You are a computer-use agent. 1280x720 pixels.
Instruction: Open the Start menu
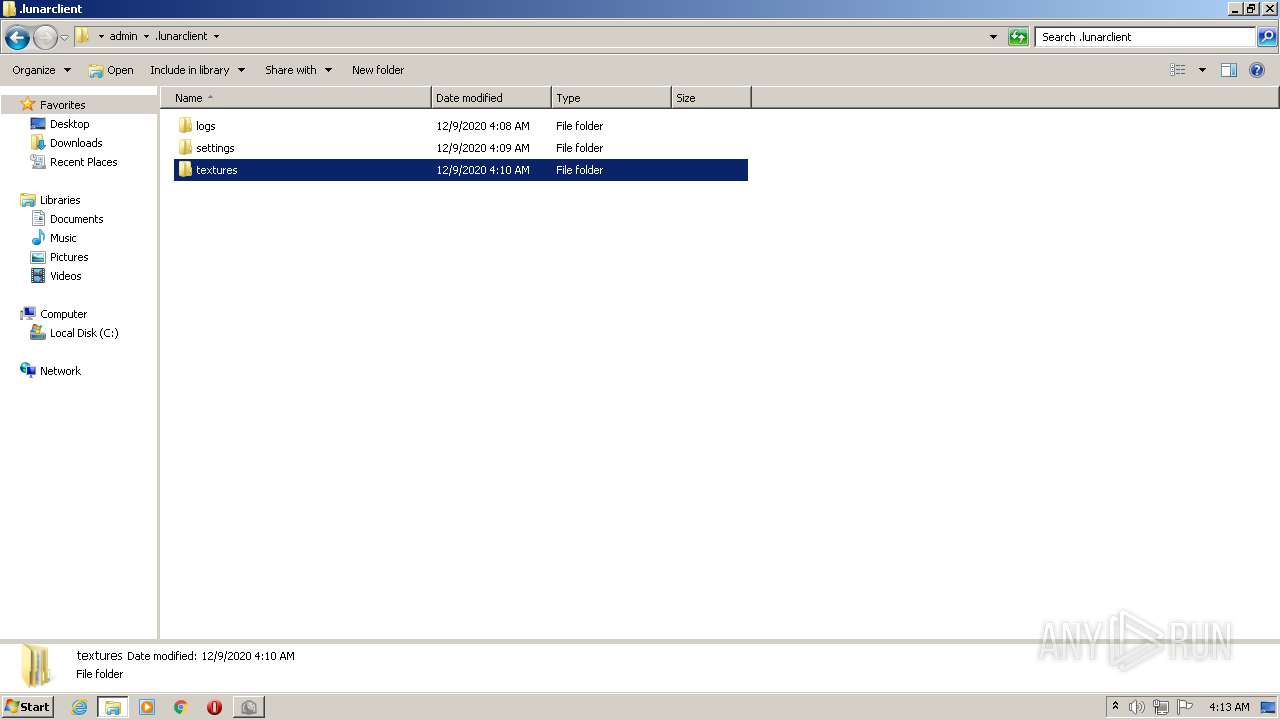[28, 707]
